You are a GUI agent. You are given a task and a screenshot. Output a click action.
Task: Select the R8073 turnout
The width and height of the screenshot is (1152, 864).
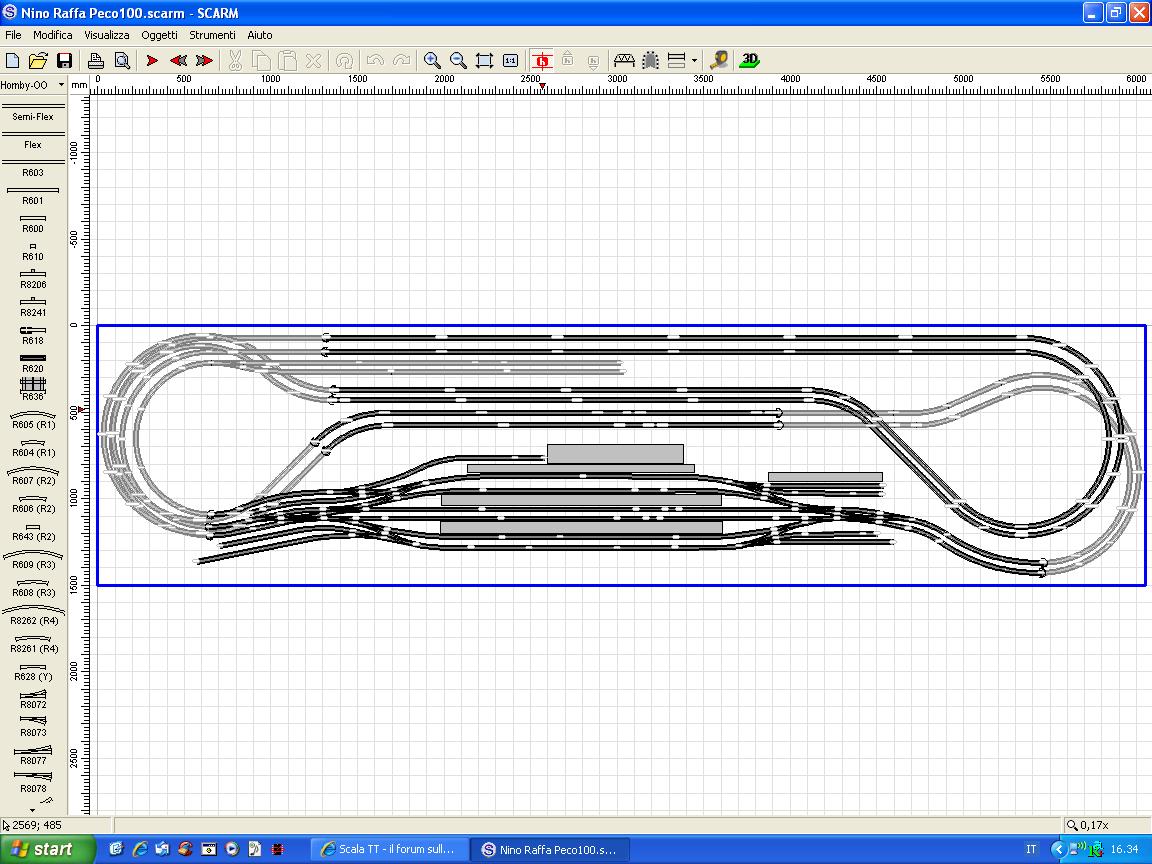pos(33,727)
